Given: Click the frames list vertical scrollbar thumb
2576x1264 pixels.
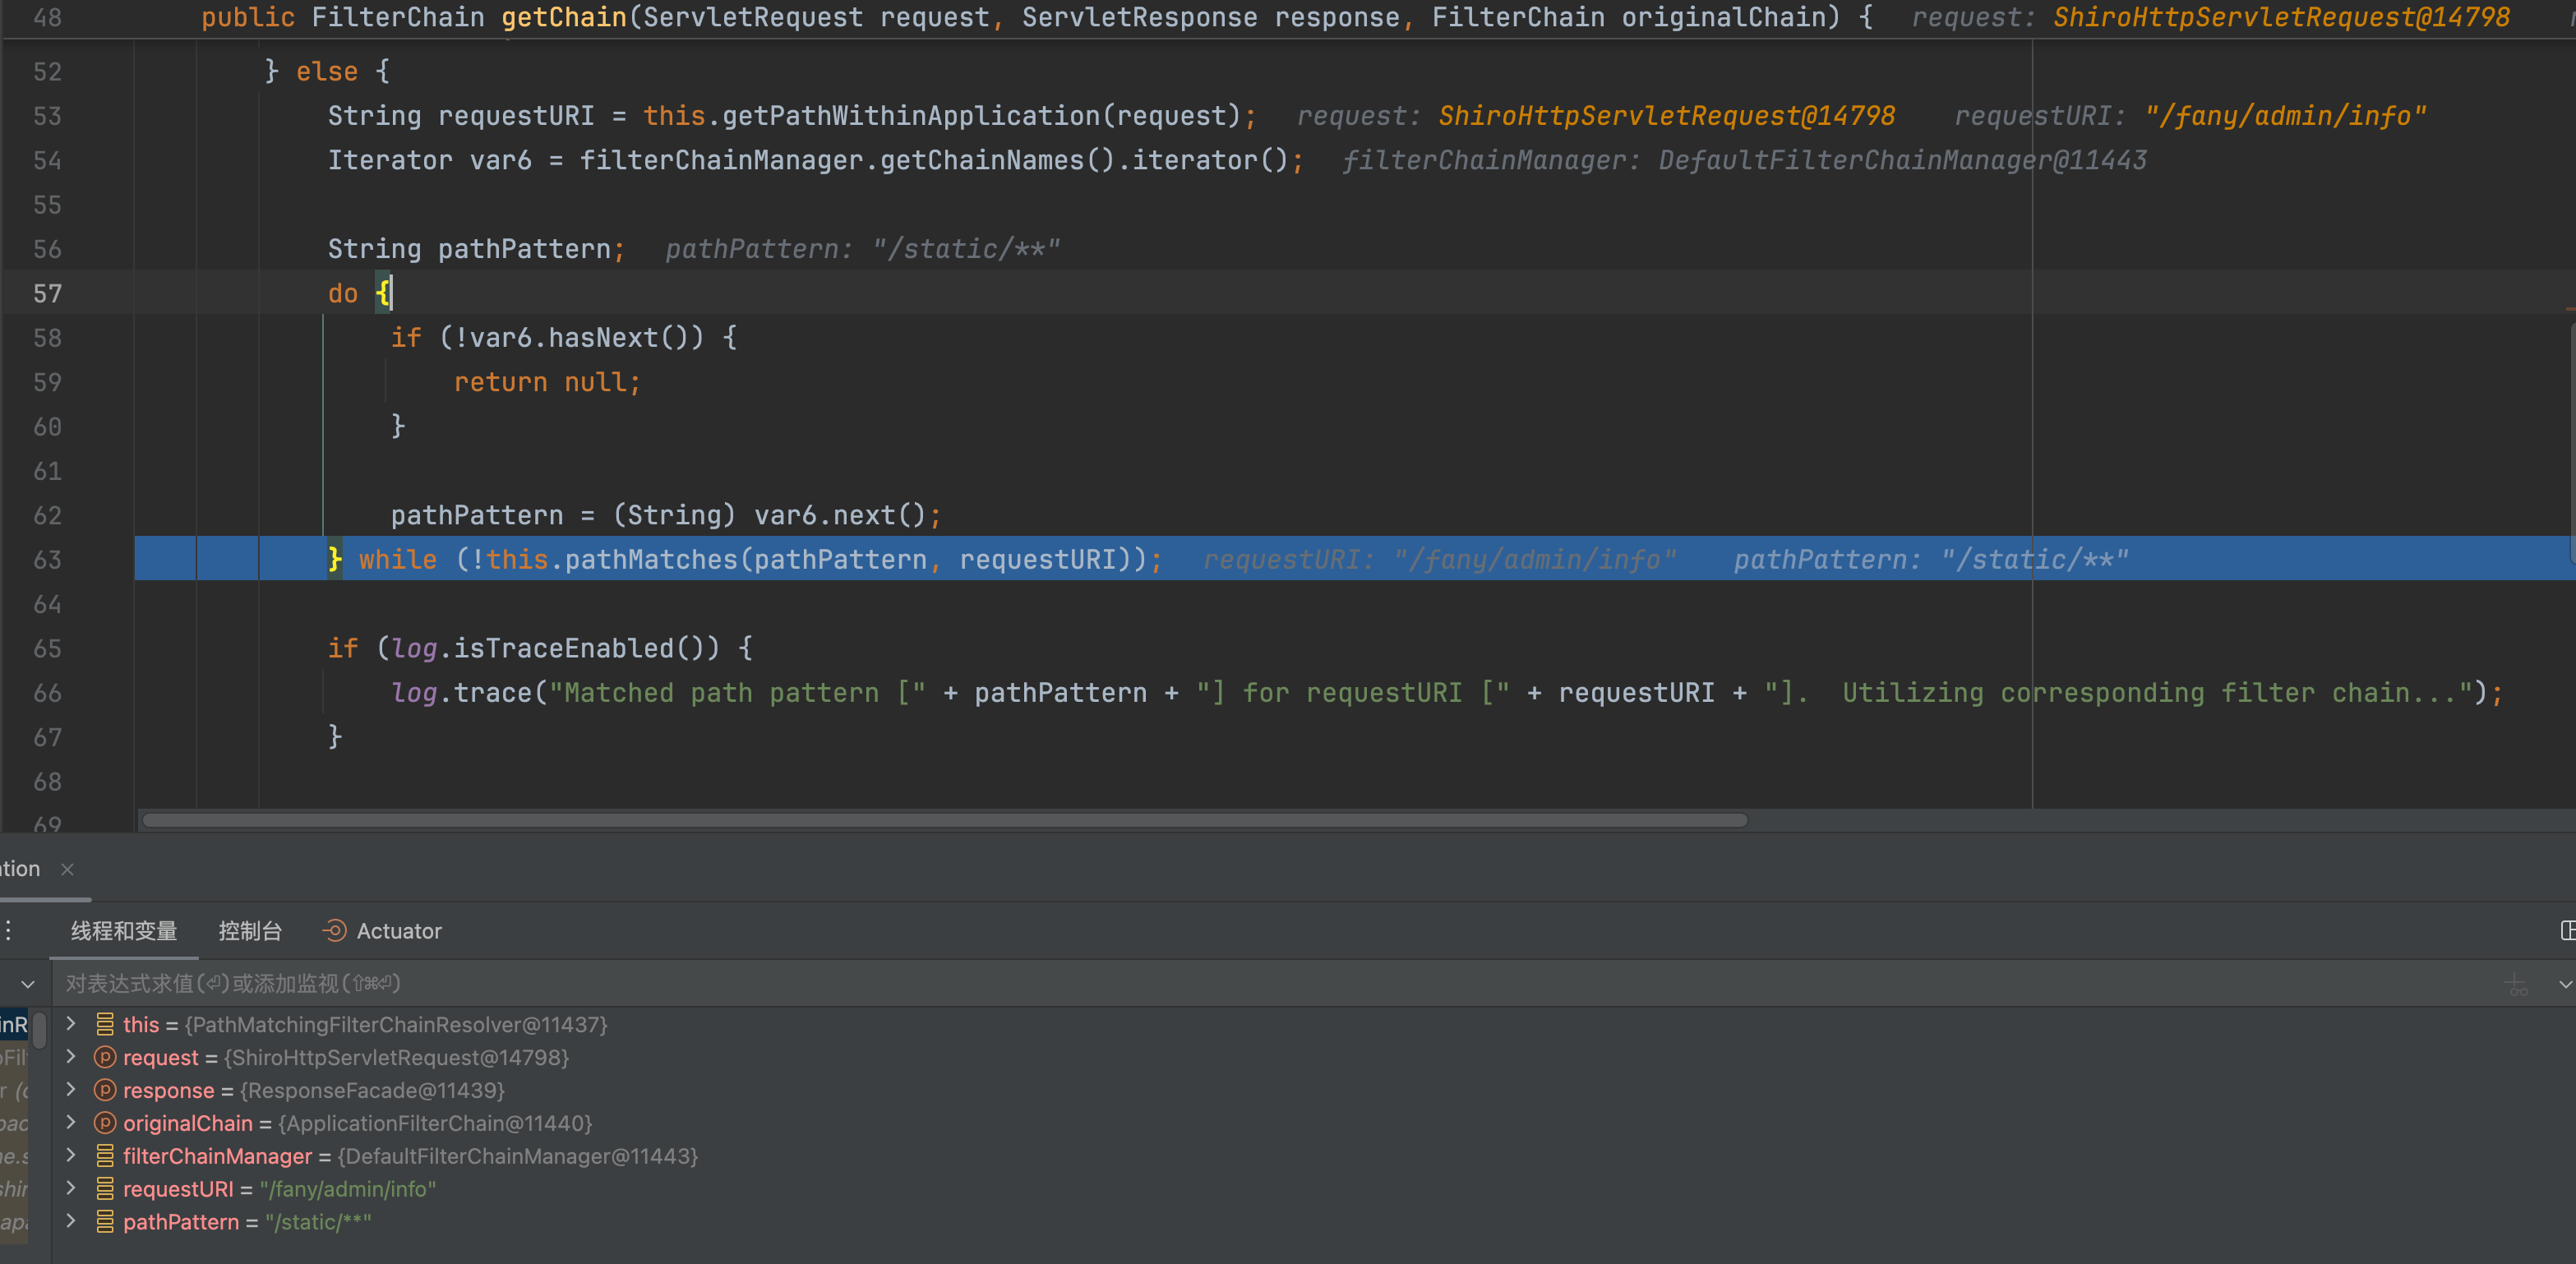Looking at the screenshot, I should coord(40,1030).
